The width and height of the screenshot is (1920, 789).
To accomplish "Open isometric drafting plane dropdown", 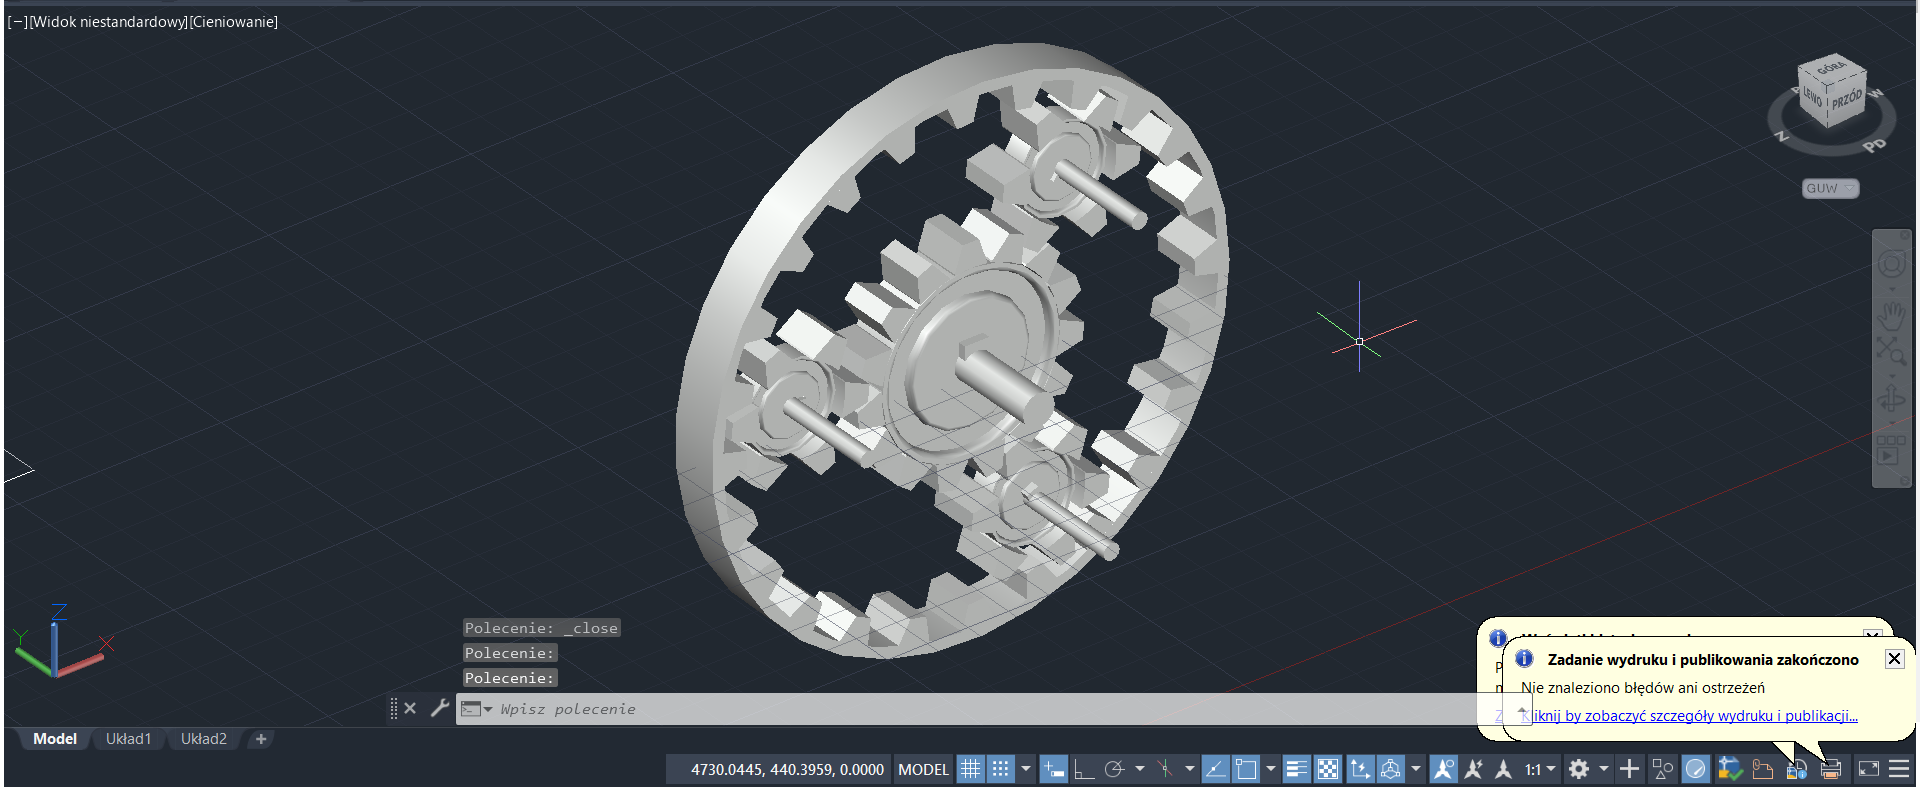I will (x=1190, y=769).
